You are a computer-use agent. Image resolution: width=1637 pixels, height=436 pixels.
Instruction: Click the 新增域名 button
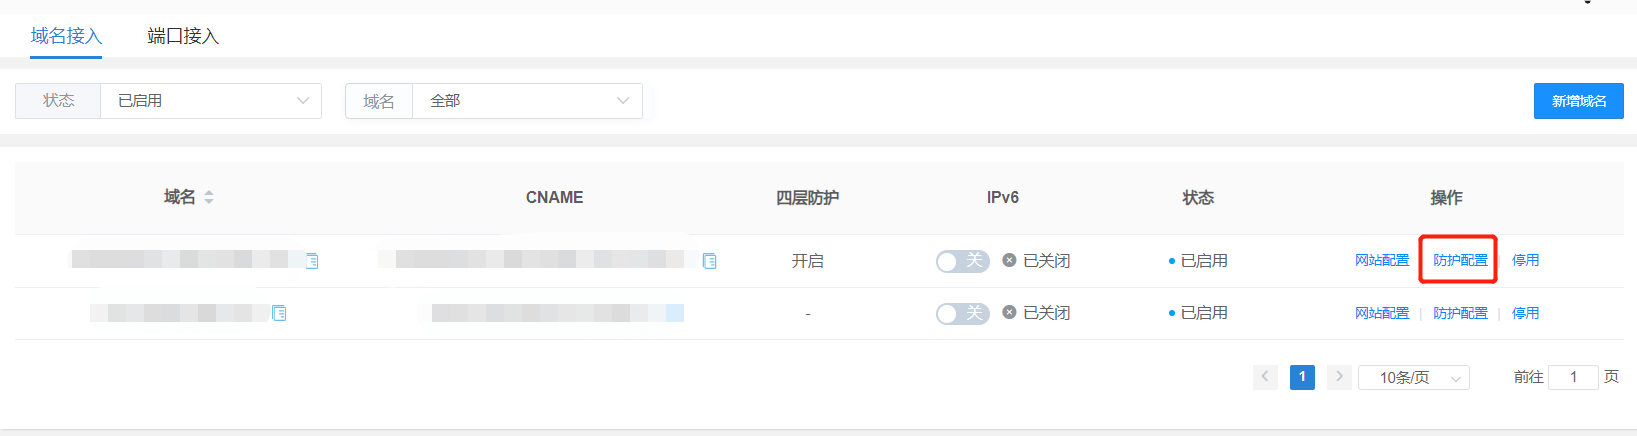pos(1578,101)
